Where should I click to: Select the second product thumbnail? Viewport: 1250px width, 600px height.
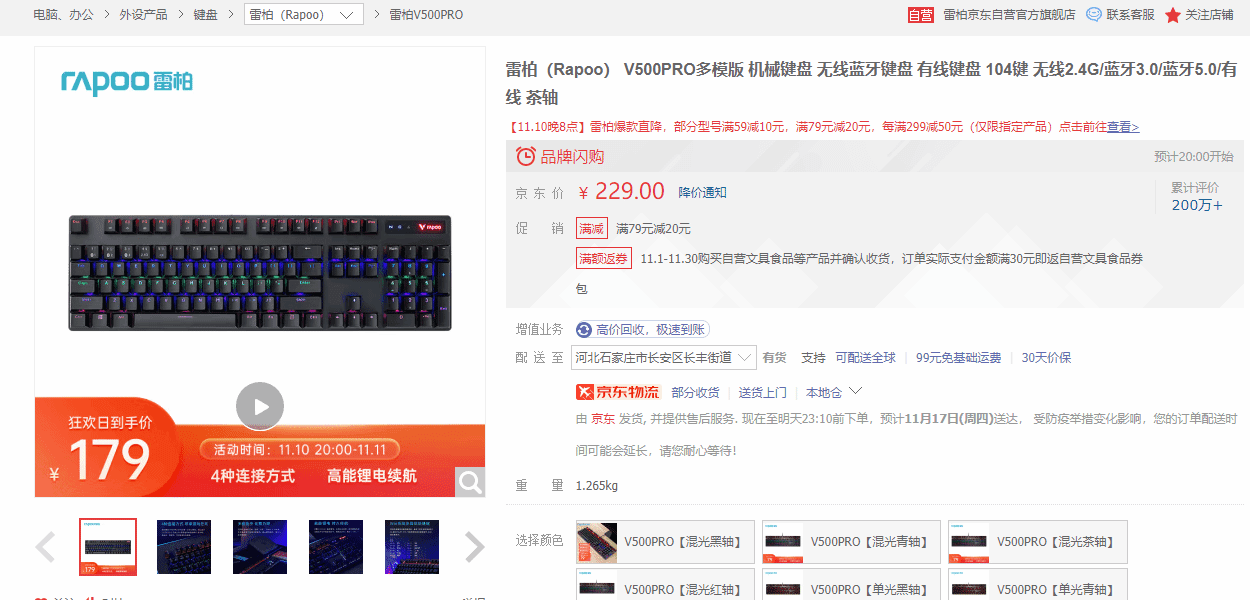(184, 547)
